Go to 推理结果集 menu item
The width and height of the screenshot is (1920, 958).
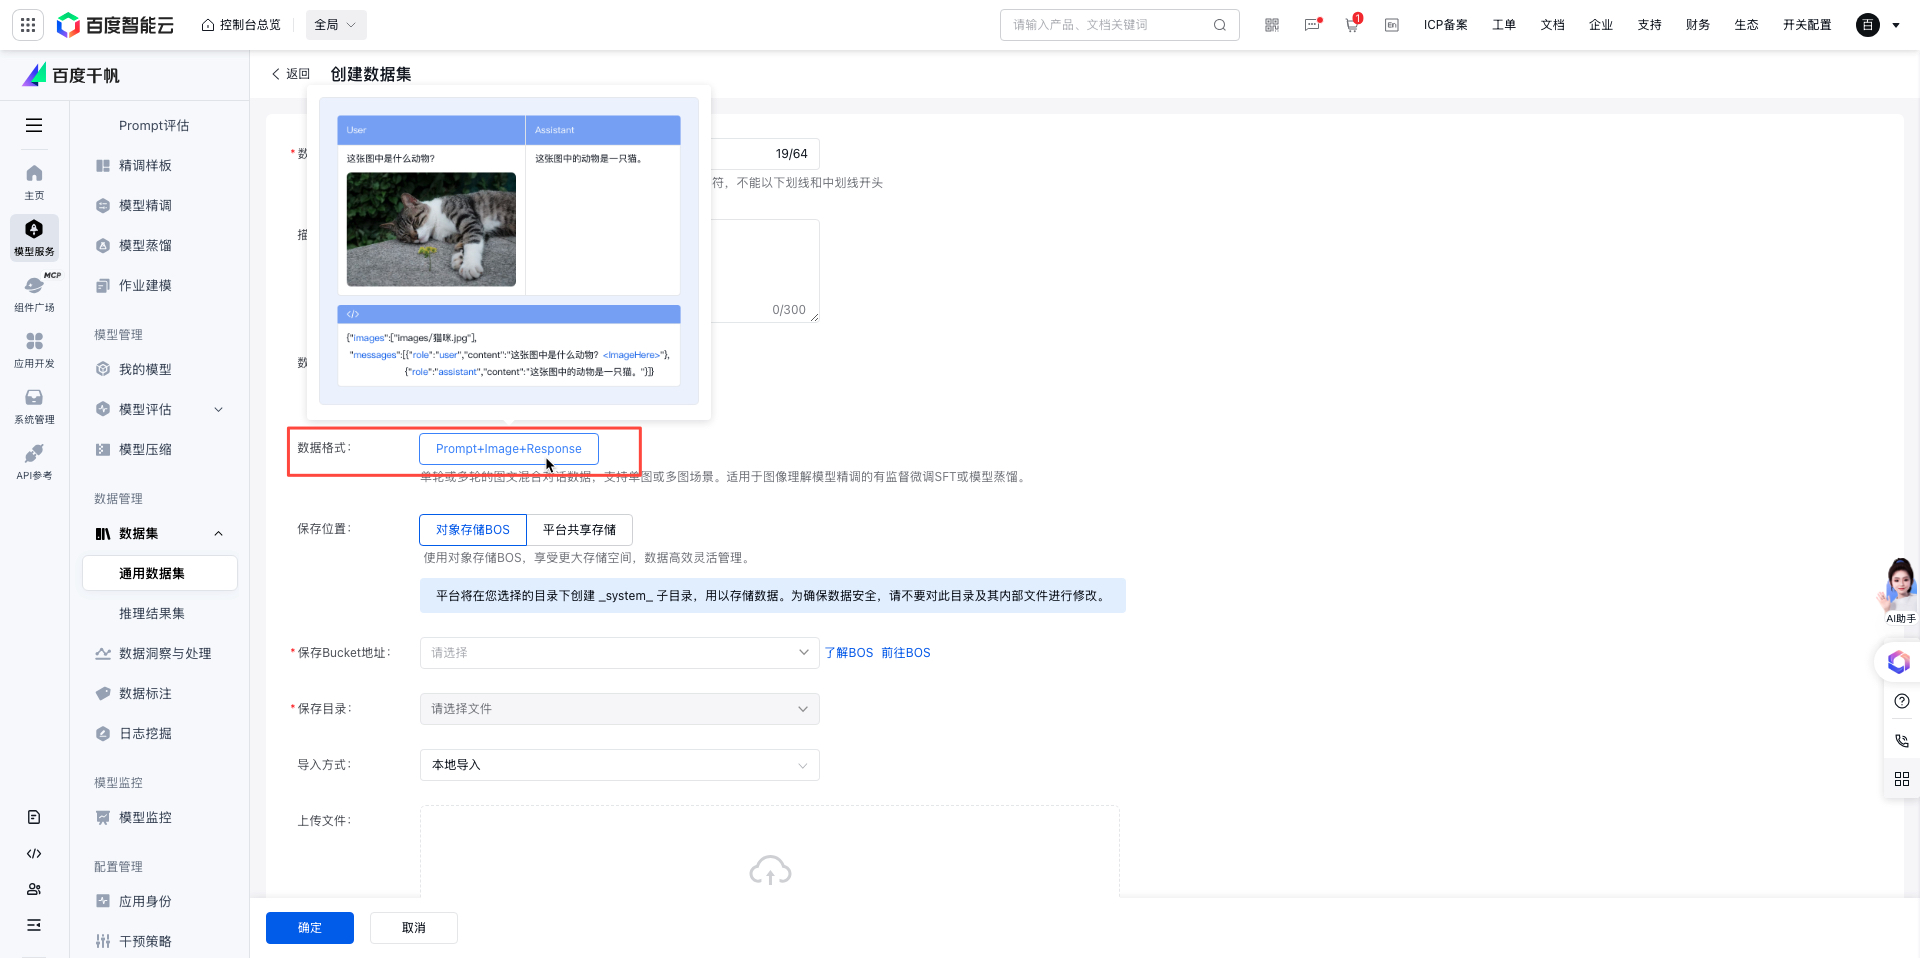pyautogui.click(x=151, y=613)
